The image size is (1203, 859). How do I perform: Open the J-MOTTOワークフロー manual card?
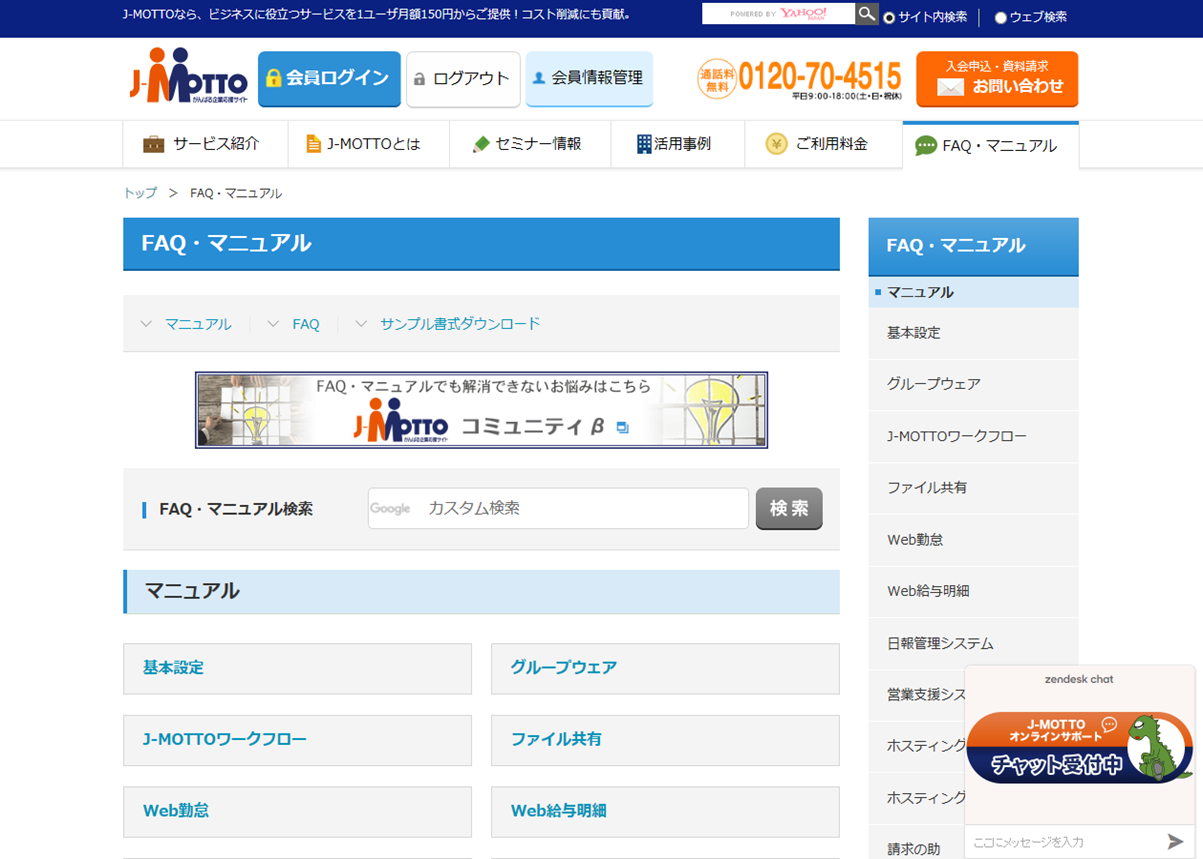[x=297, y=740]
